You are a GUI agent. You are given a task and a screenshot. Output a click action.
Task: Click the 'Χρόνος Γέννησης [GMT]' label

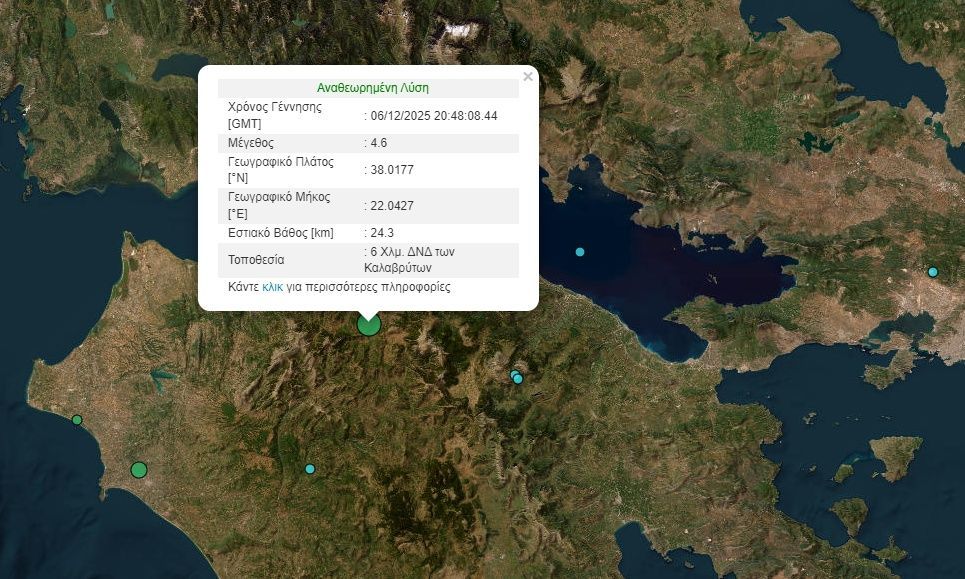point(275,115)
